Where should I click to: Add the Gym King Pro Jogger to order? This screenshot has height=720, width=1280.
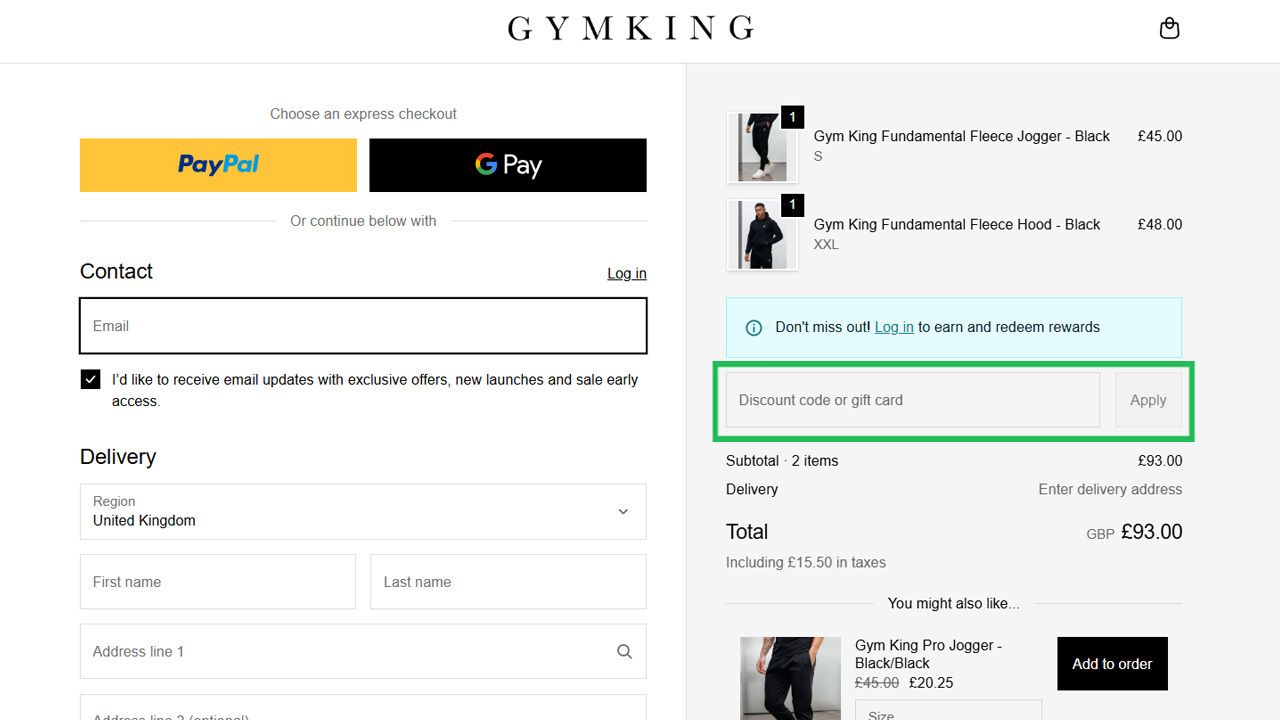pos(1111,663)
